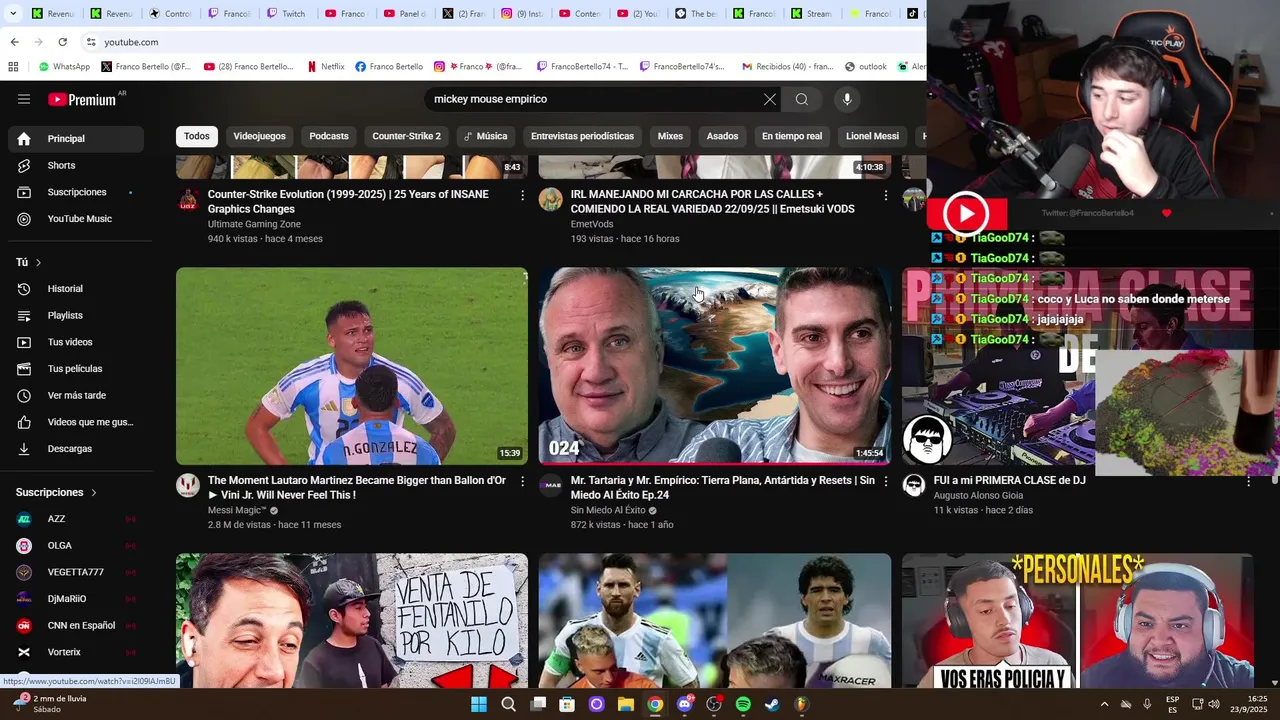Visit the Messi Magic channel name
1280x720 pixels.
(x=237, y=510)
